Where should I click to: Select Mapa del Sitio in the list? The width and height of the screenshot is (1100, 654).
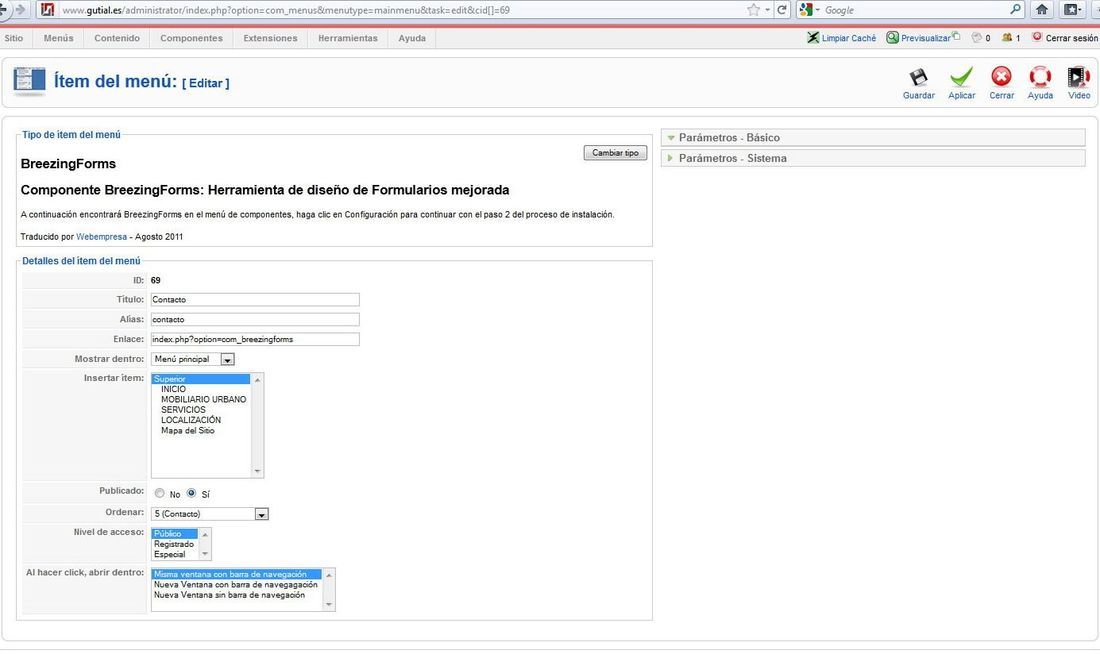pyautogui.click(x=201, y=431)
